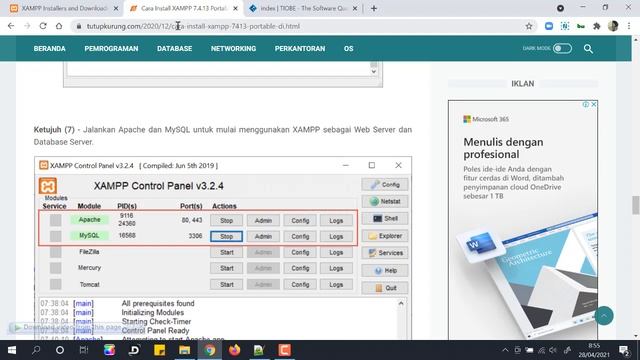Image resolution: width=640 pixels, height=360 pixels.
Task: Open the Windows Start menu
Action: click(12, 350)
